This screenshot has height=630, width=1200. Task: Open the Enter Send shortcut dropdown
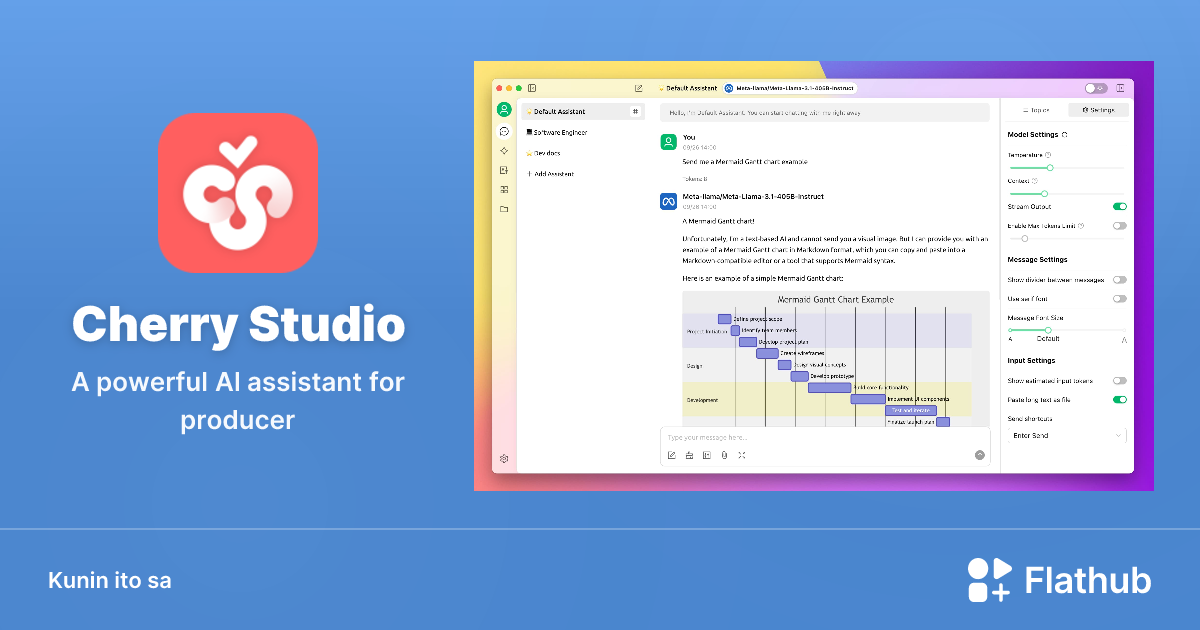pos(1067,435)
